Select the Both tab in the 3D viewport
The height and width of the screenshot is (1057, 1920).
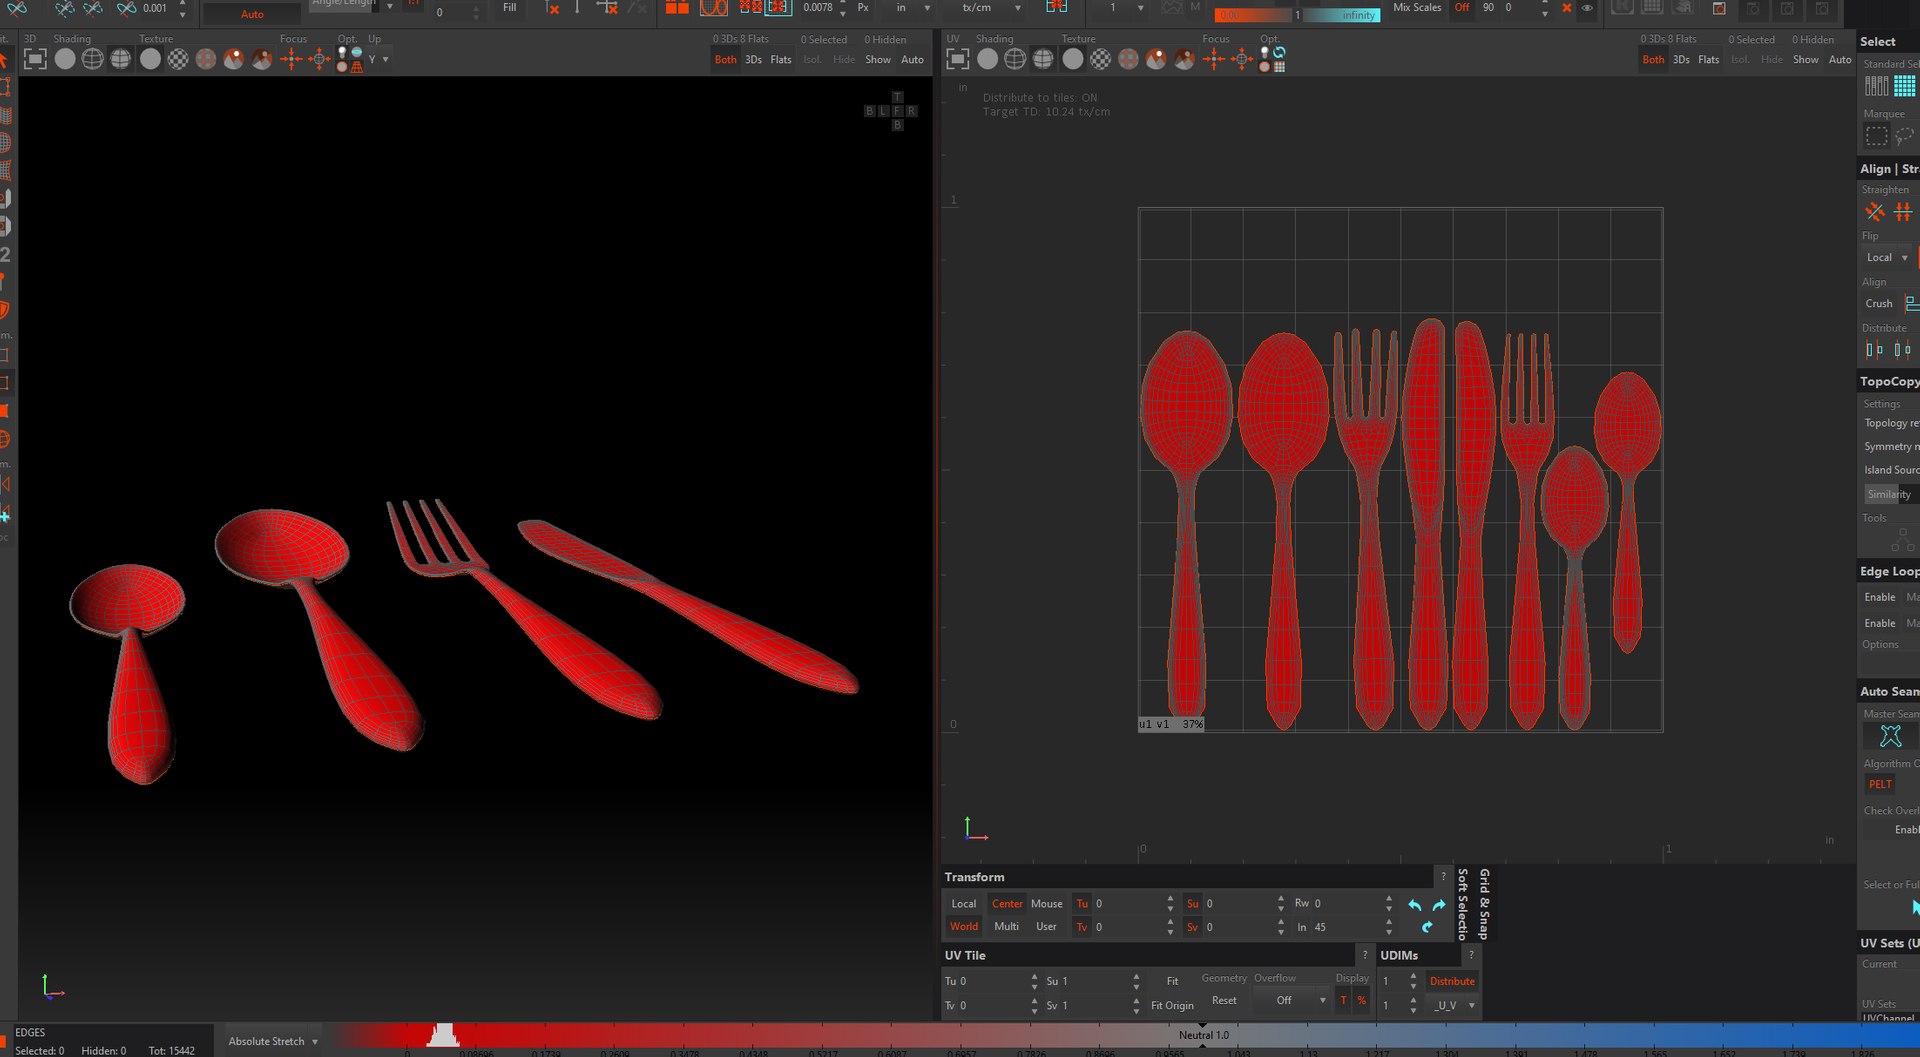click(725, 60)
